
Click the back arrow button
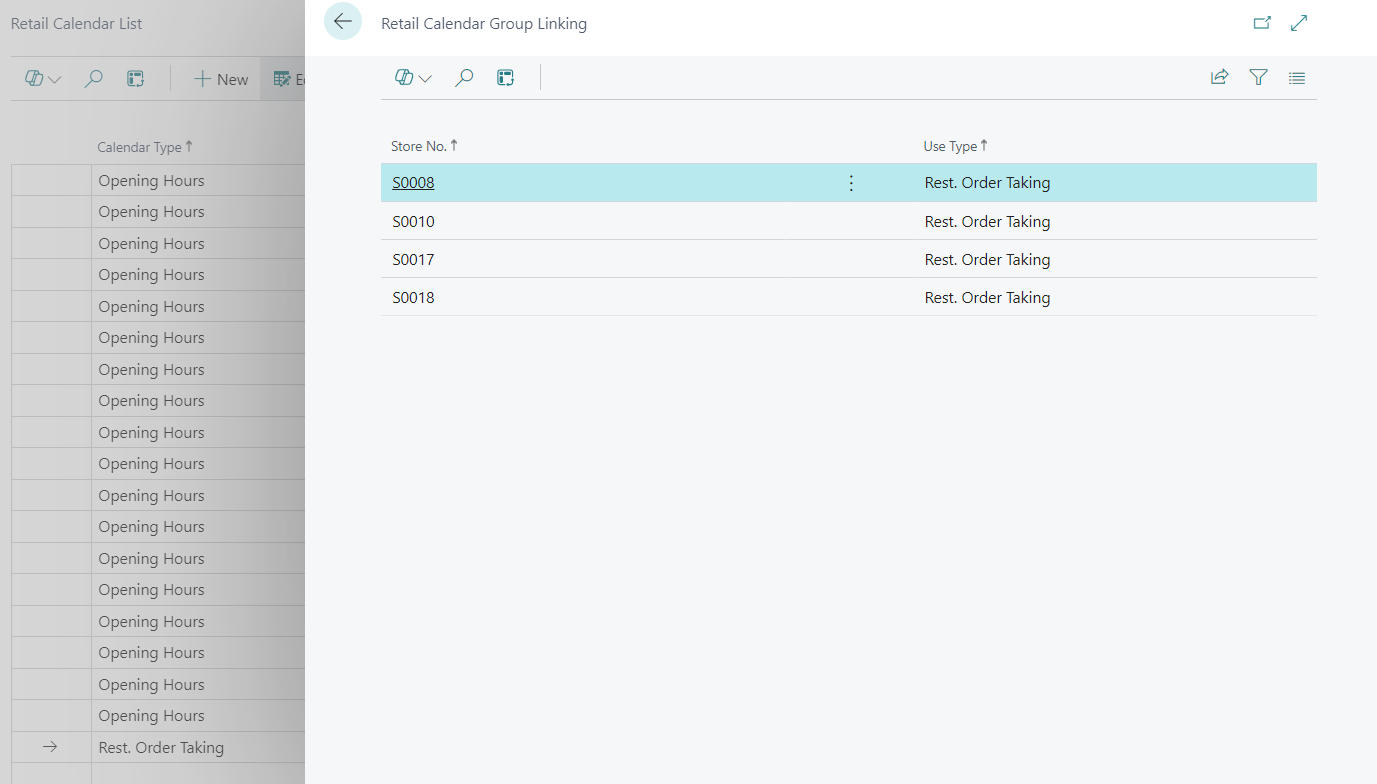(x=343, y=22)
